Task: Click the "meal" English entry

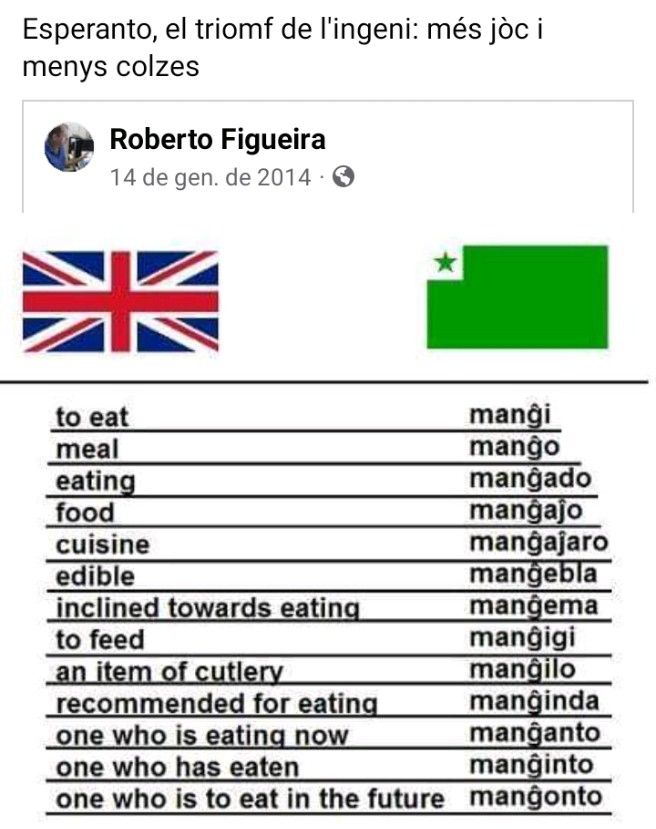Action: (x=87, y=449)
